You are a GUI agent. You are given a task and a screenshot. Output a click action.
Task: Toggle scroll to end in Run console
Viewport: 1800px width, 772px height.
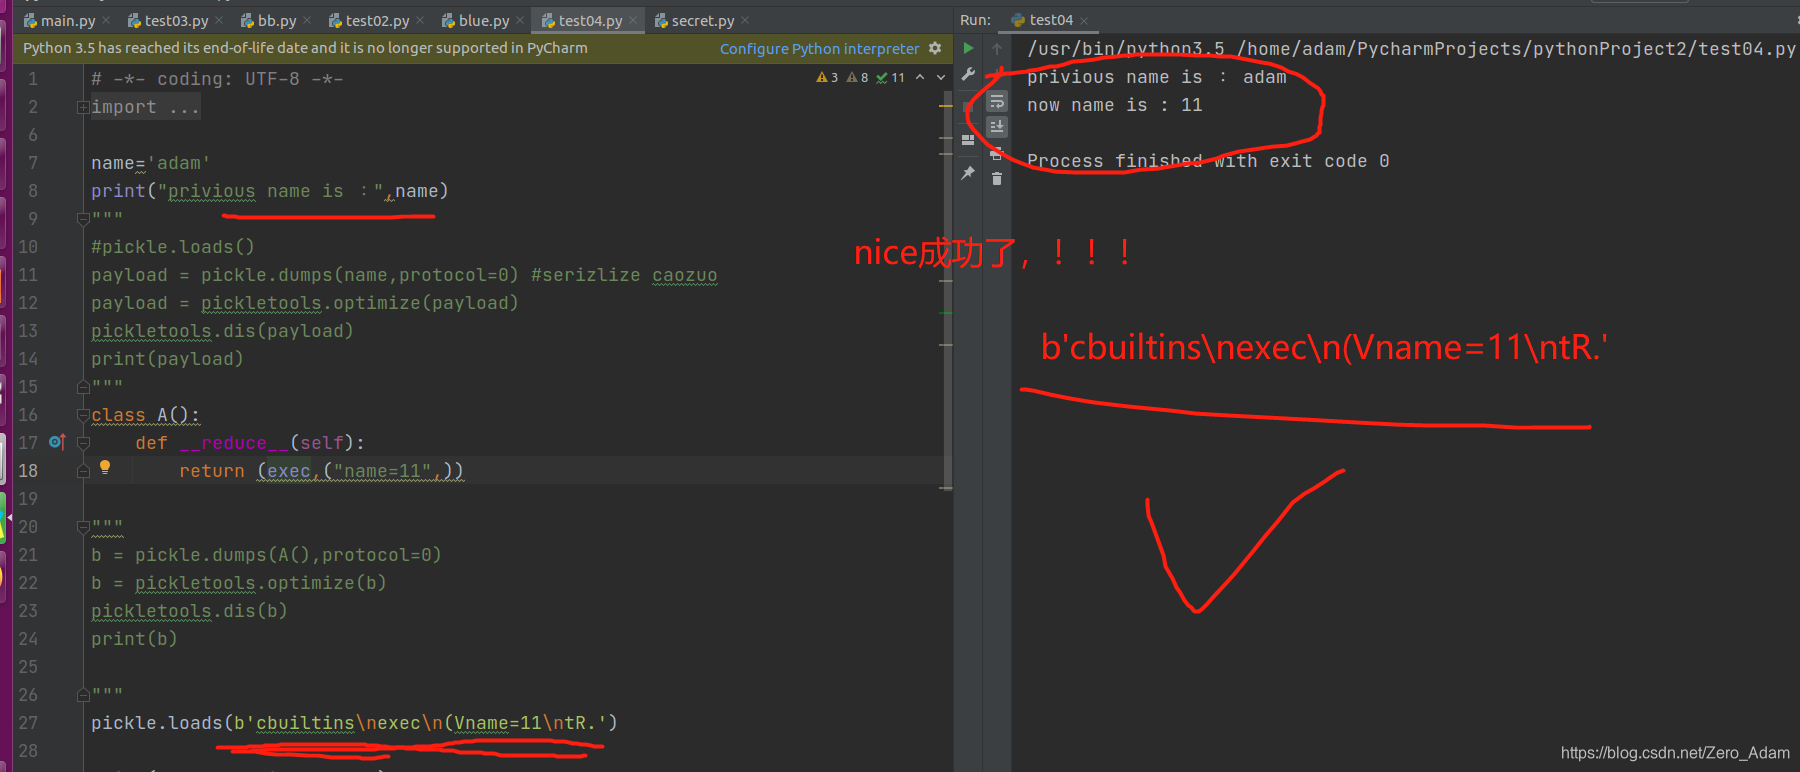point(997,126)
